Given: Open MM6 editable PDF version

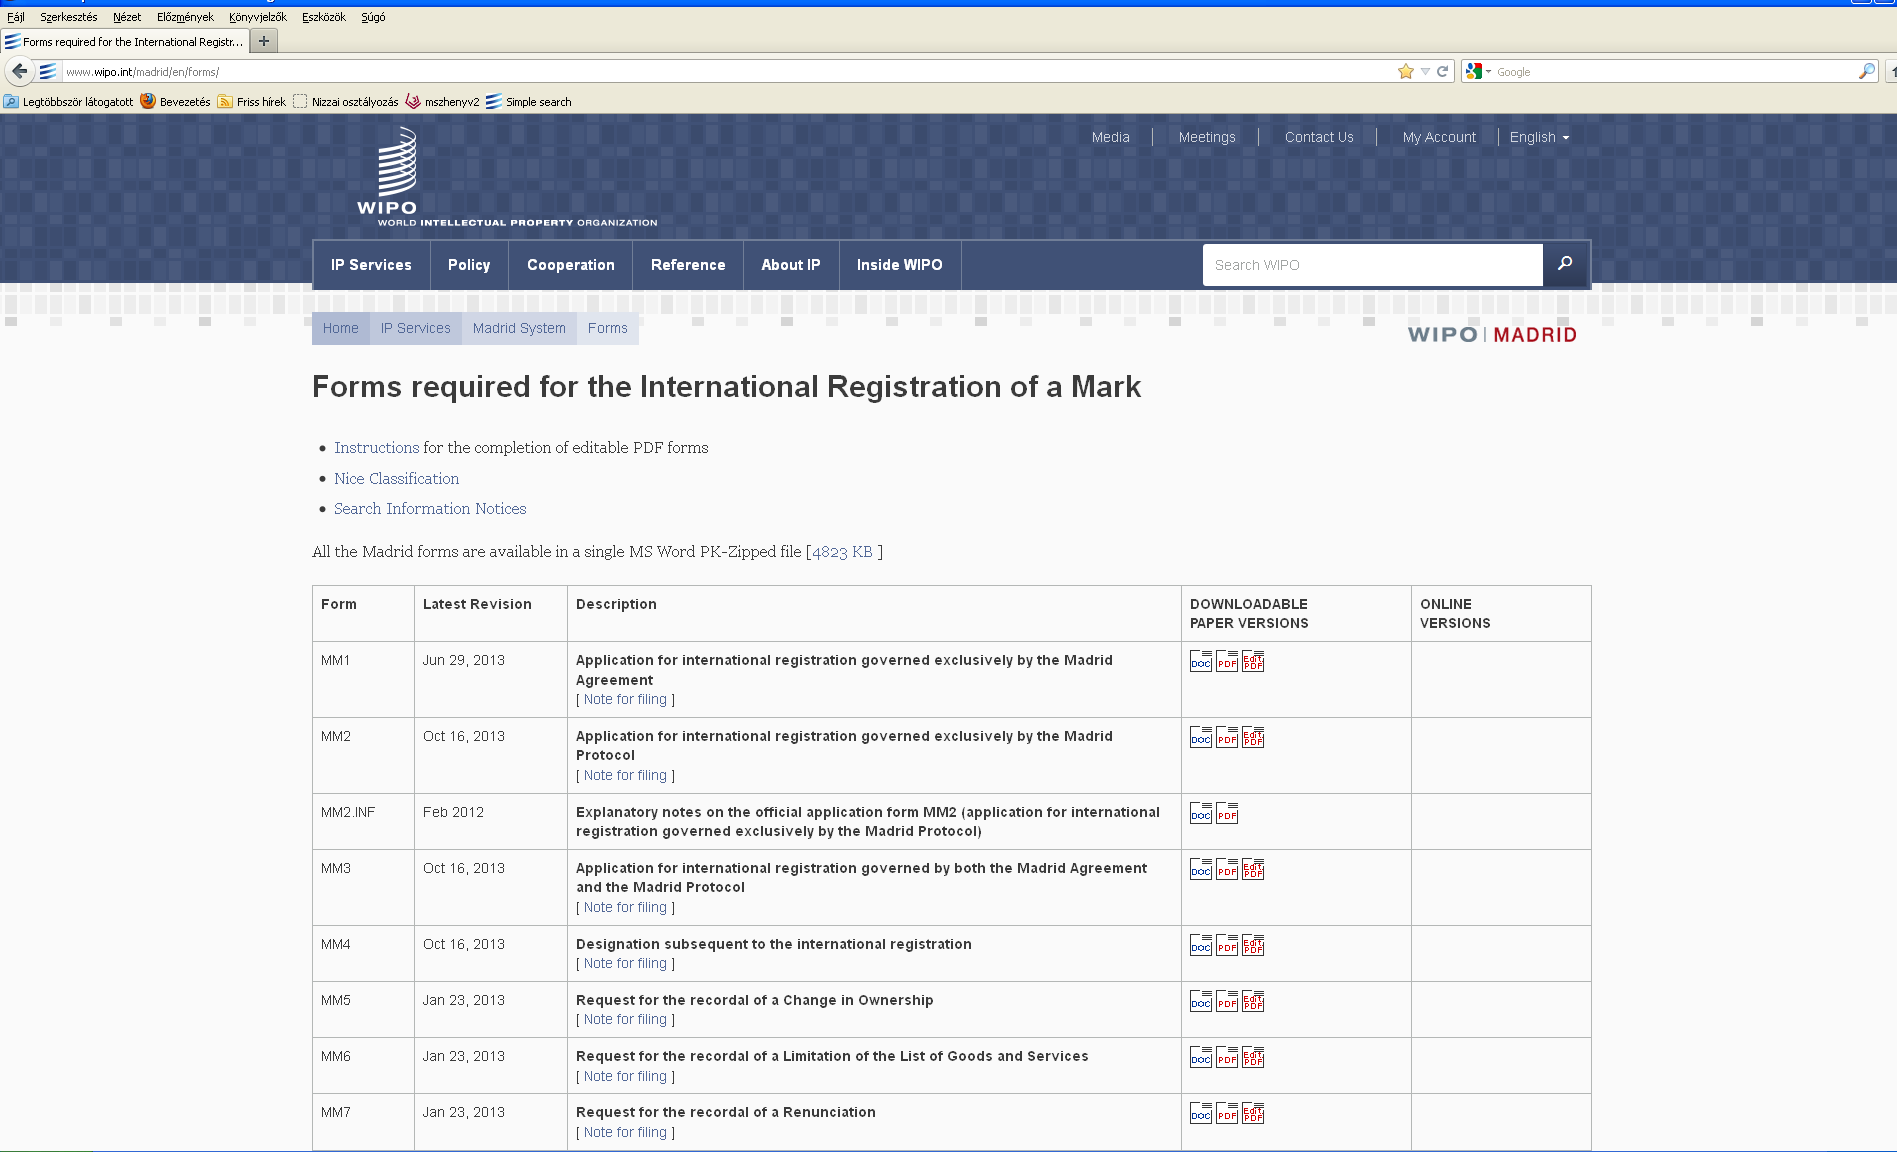Looking at the screenshot, I should 1253,1057.
